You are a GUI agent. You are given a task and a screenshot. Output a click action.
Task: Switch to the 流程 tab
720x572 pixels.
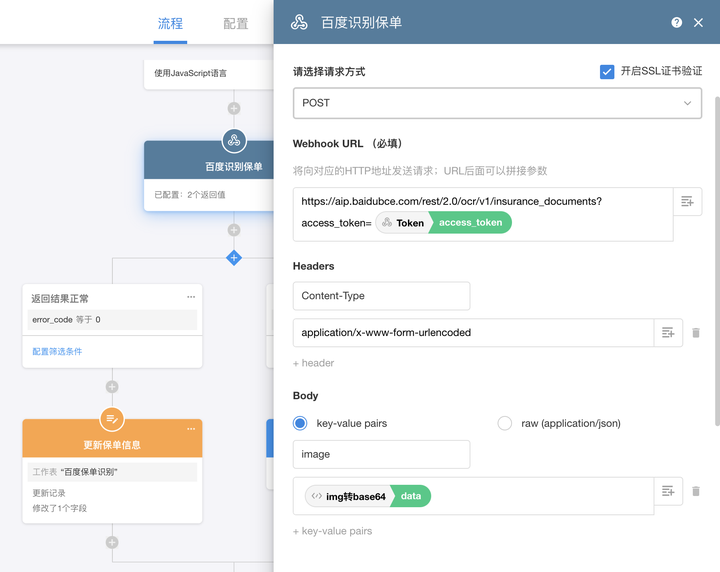pos(170,23)
